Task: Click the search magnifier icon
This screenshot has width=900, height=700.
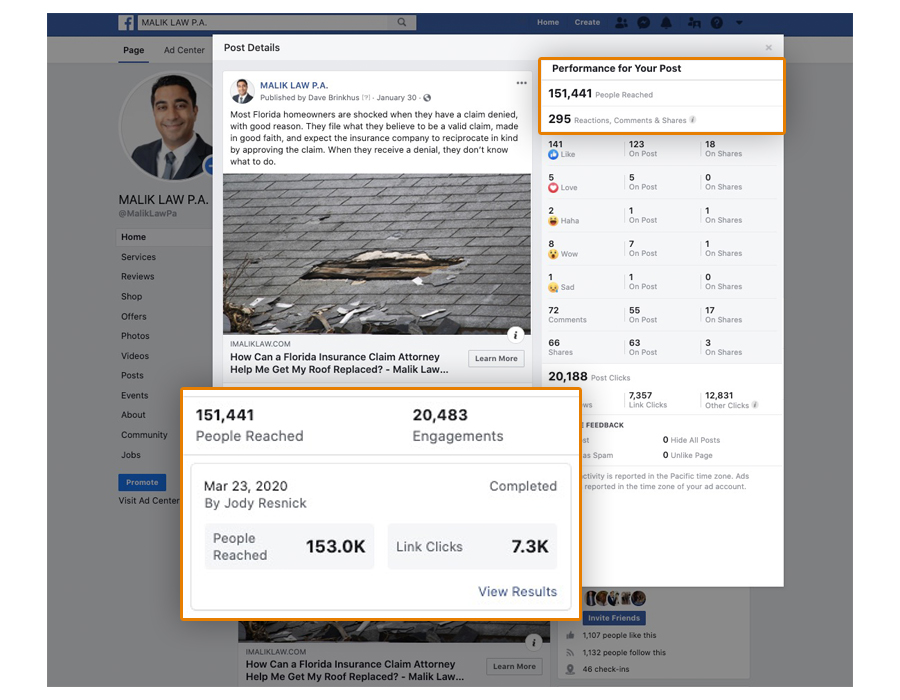Action: [402, 22]
